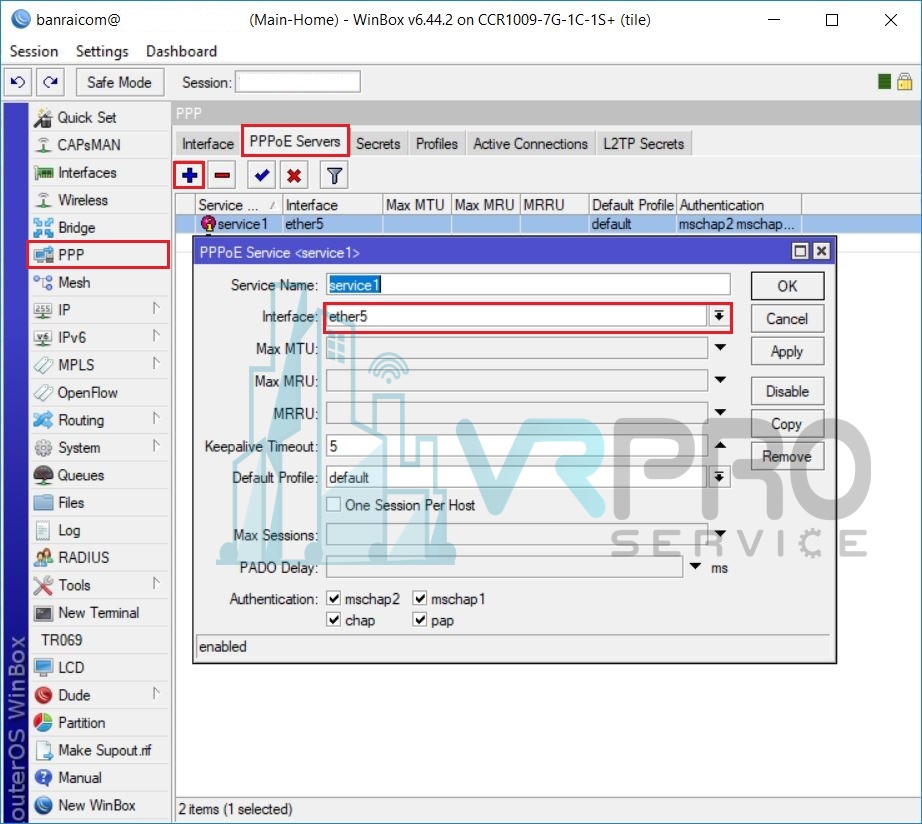
Task: Expand the Max MTU field arrow
Action: coord(720,348)
